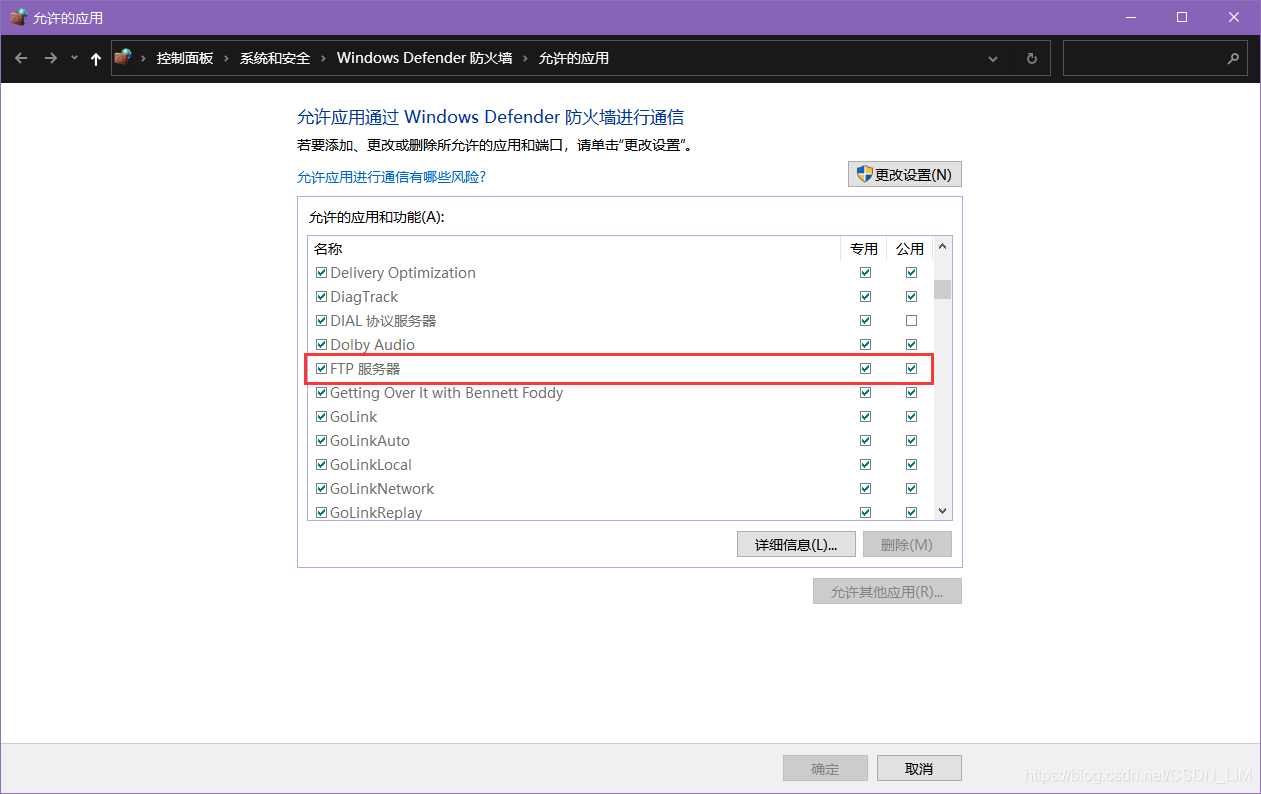Toggle FTP 服务器 name checkbox
The width and height of the screenshot is (1261, 794).
pos(321,368)
